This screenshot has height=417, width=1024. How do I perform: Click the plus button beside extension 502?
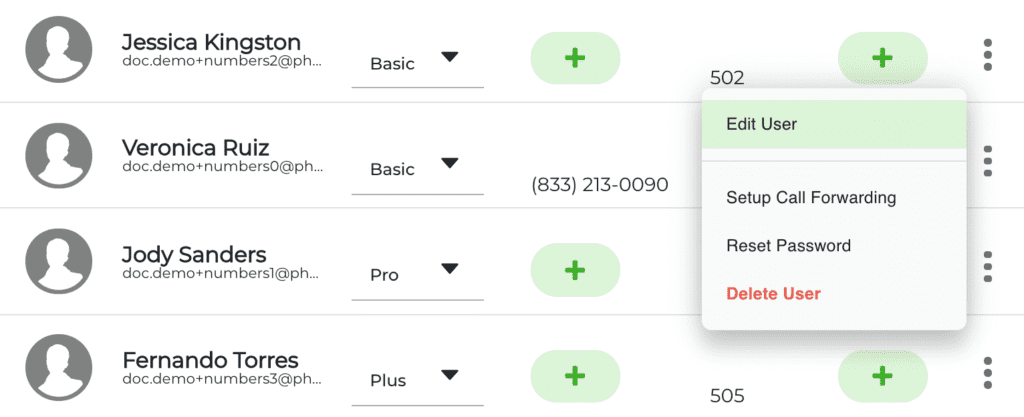(x=882, y=58)
